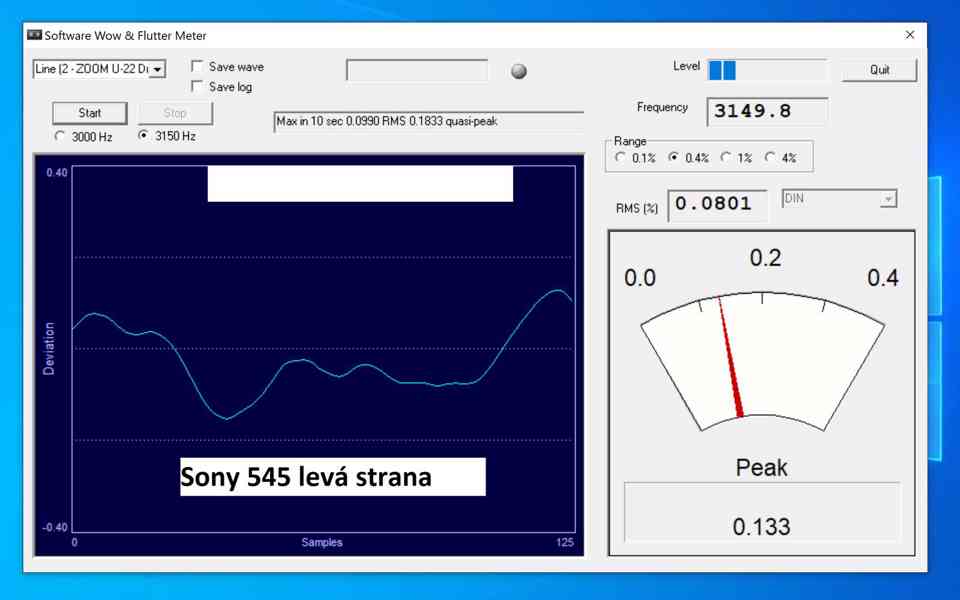Set the range to 0.1%
This screenshot has width=960, height=600.
tap(621, 158)
